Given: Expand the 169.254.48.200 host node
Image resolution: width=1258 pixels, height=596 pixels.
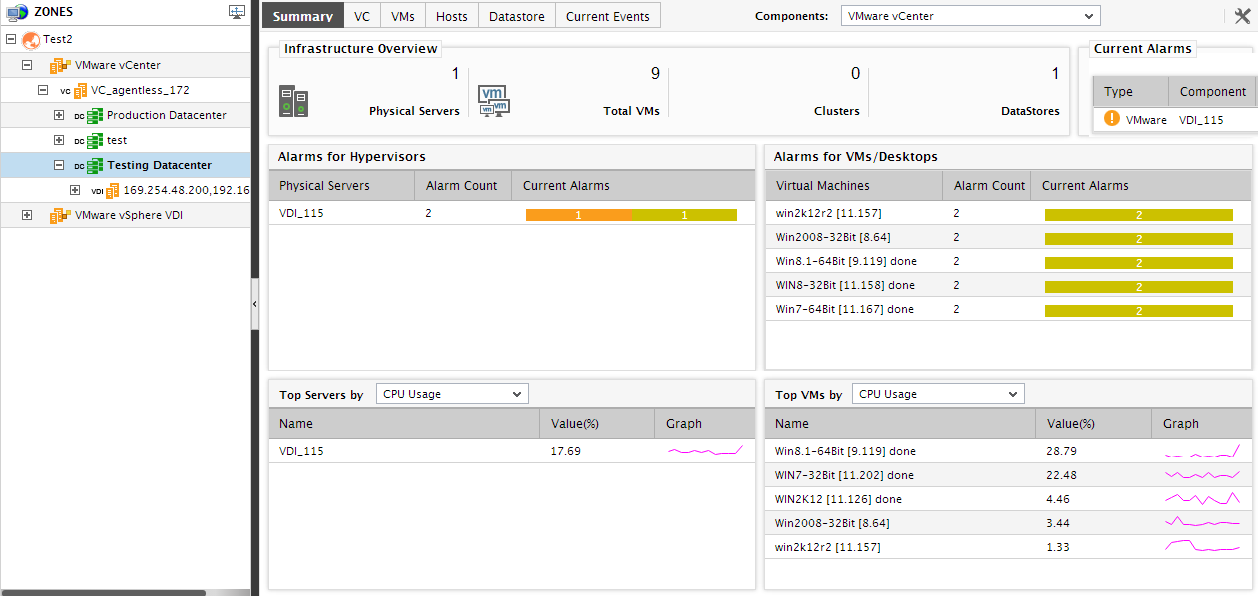Looking at the screenshot, I should coord(75,190).
